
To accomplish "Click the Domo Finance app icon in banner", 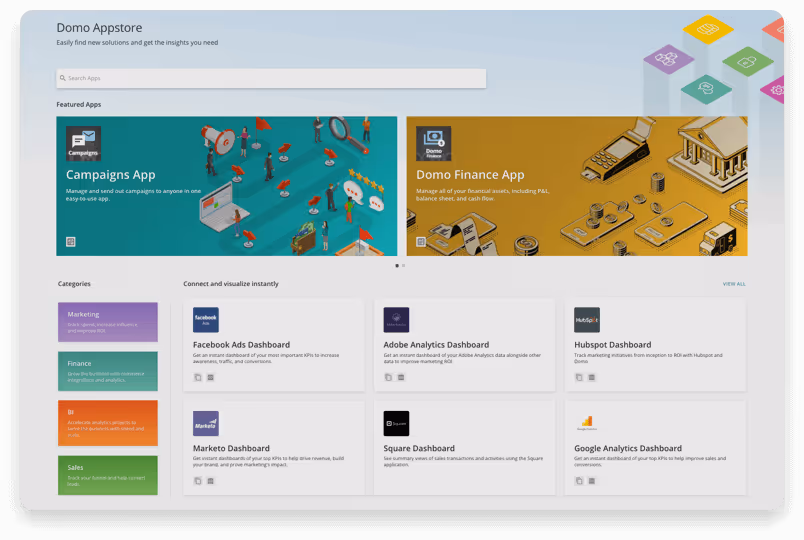I will 434,144.
